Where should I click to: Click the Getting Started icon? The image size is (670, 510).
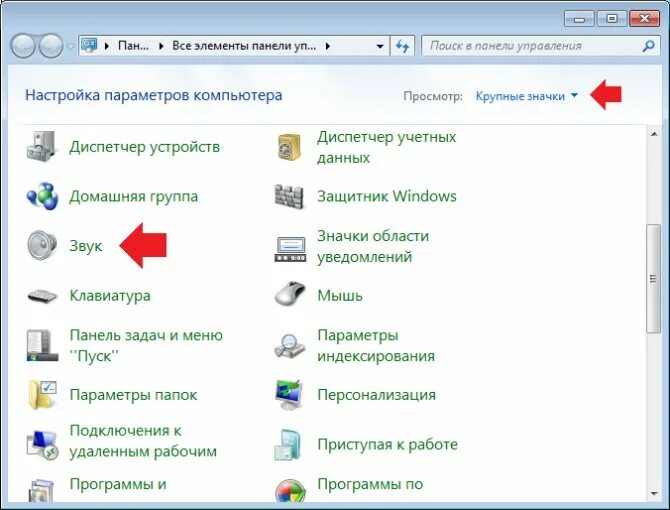click(x=288, y=445)
